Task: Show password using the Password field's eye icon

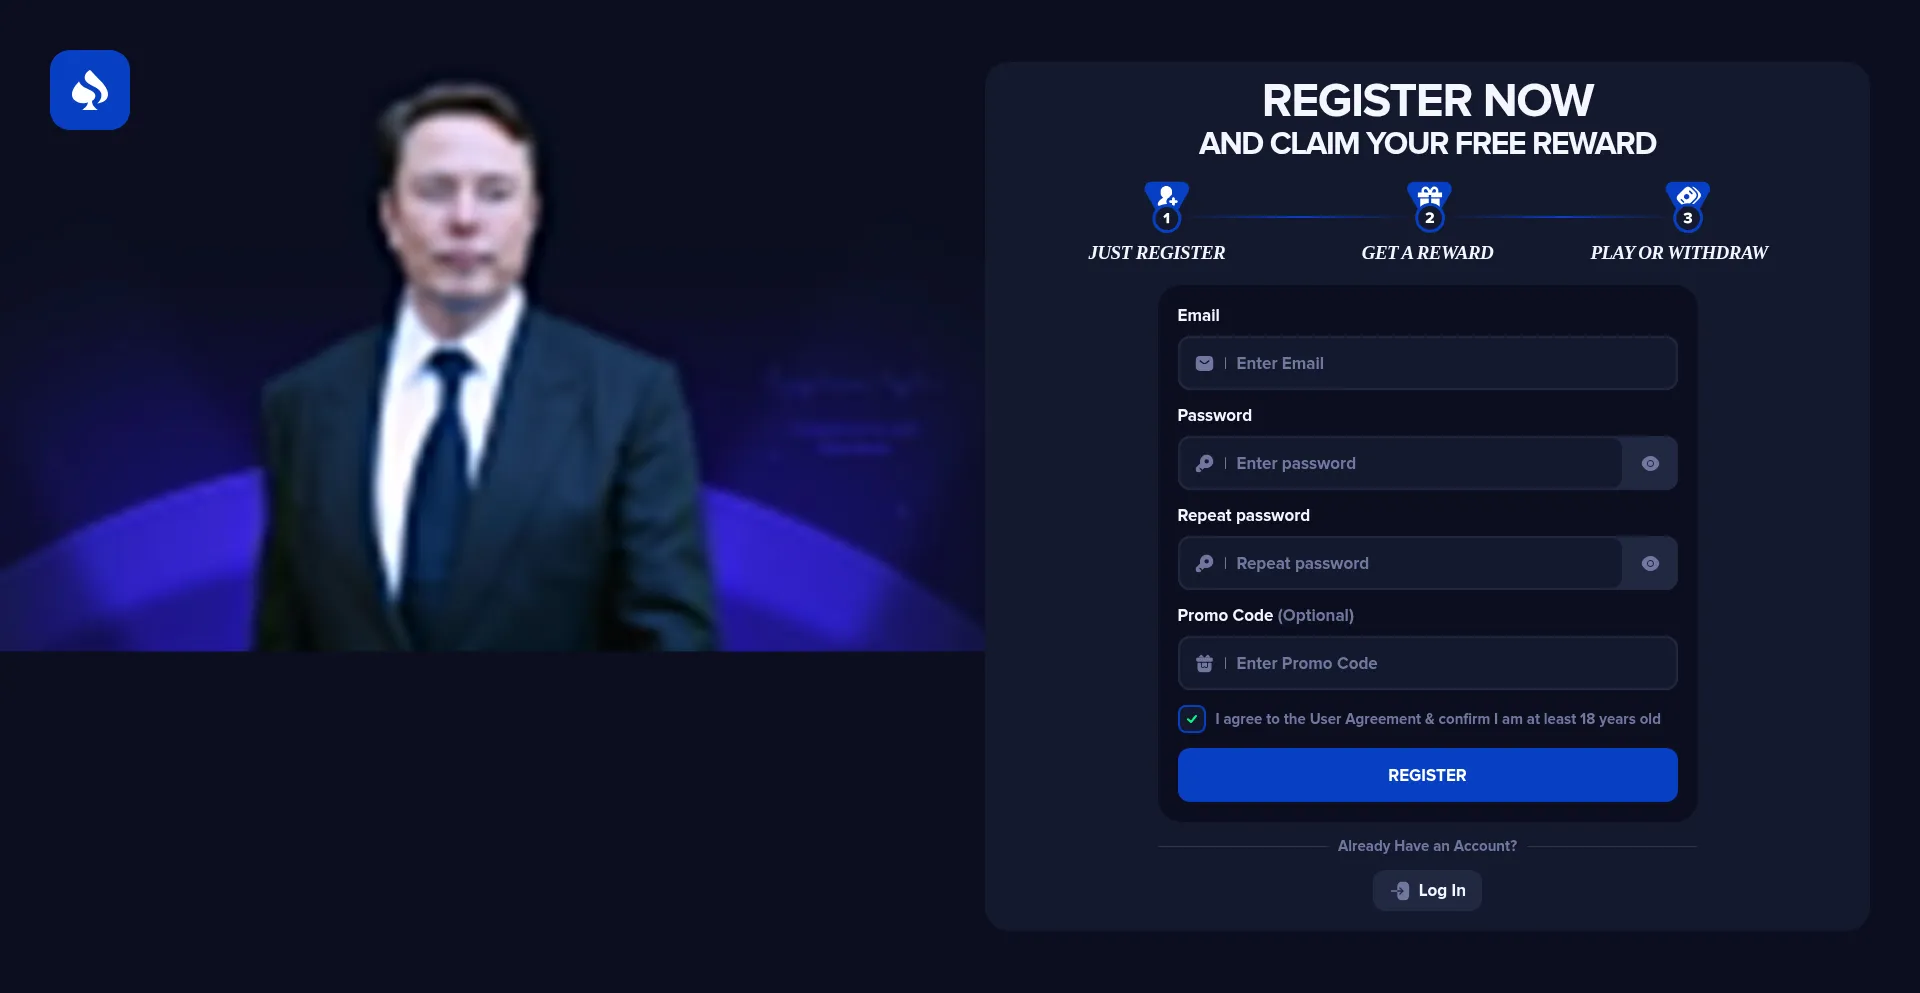Action: click(x=1650, y=463)
